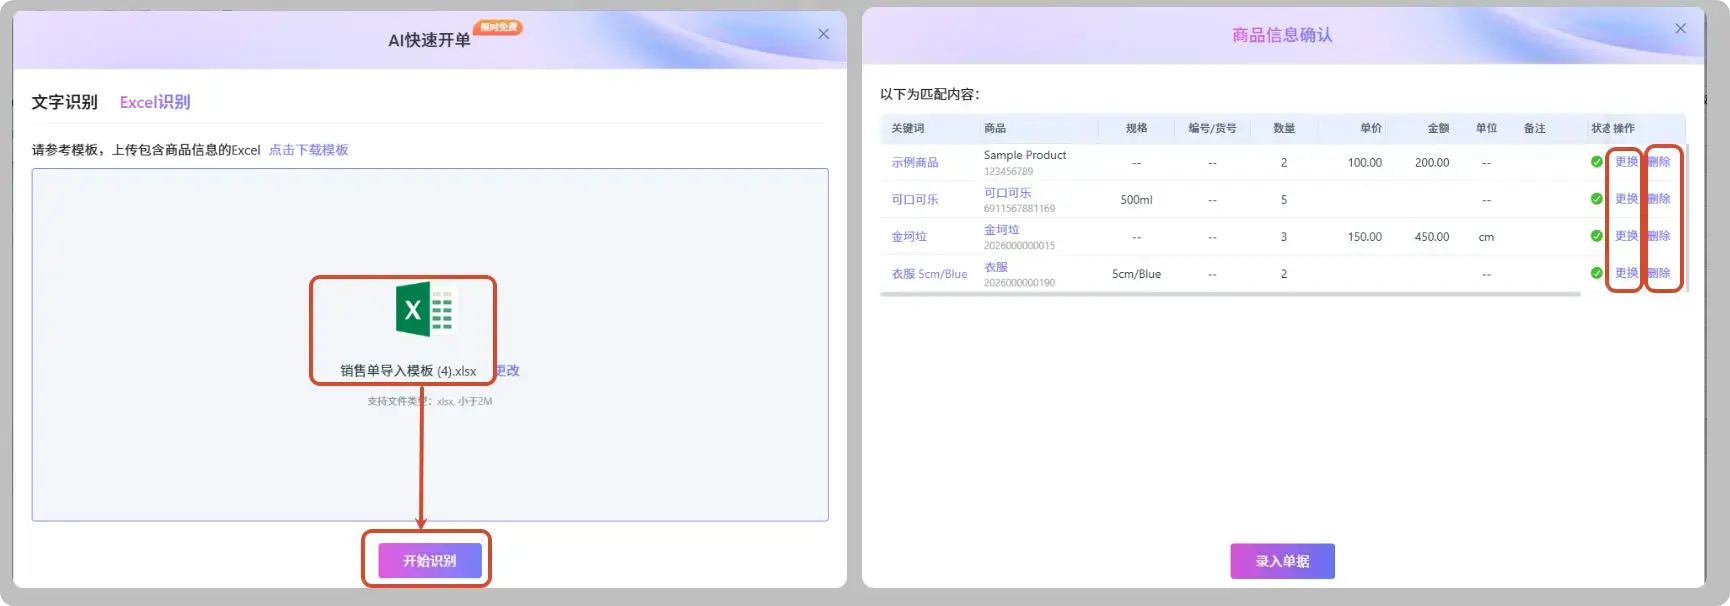The height and width of the screenshot is (606, 1730).
Task: Click 更换 for the 金坷垃 row
Action: coord(1626,236)
